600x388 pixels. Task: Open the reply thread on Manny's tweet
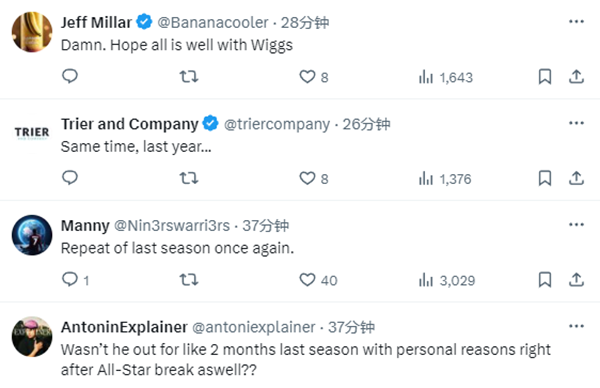(x=75, y=280)
